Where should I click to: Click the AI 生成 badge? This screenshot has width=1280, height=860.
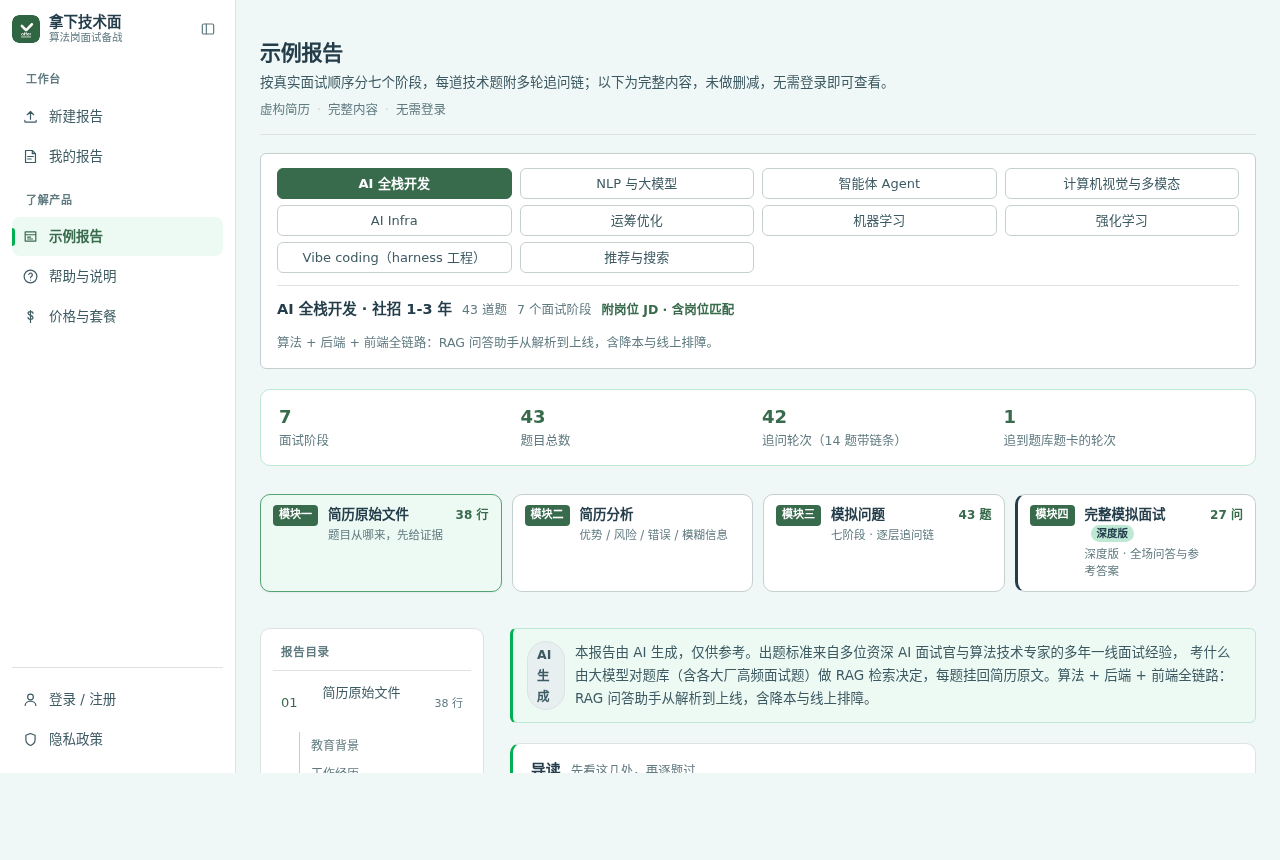546,676
